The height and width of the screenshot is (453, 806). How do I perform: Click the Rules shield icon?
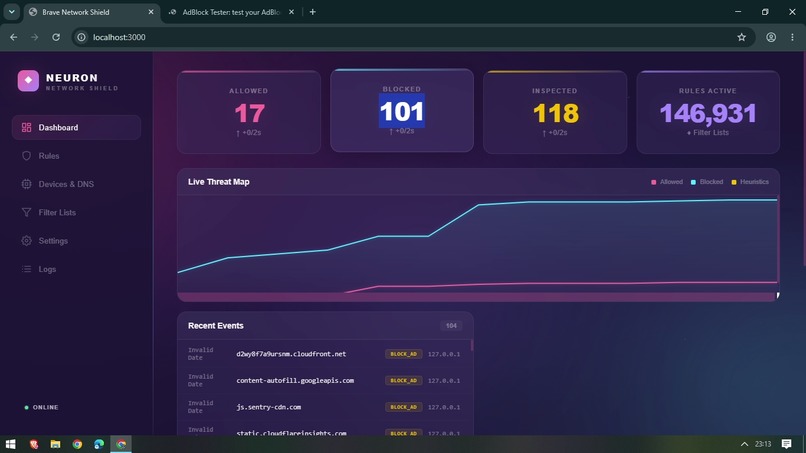click(26, 156)
